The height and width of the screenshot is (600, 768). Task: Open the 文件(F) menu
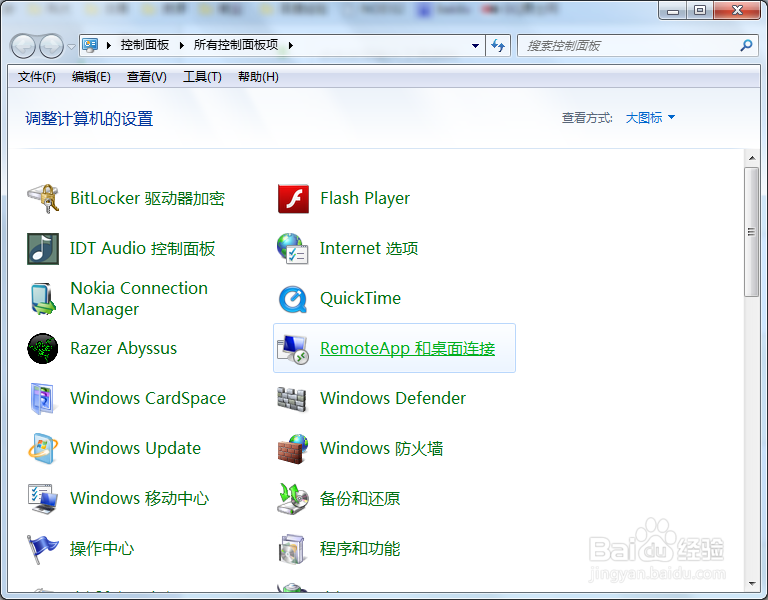(x=37, y=77)
